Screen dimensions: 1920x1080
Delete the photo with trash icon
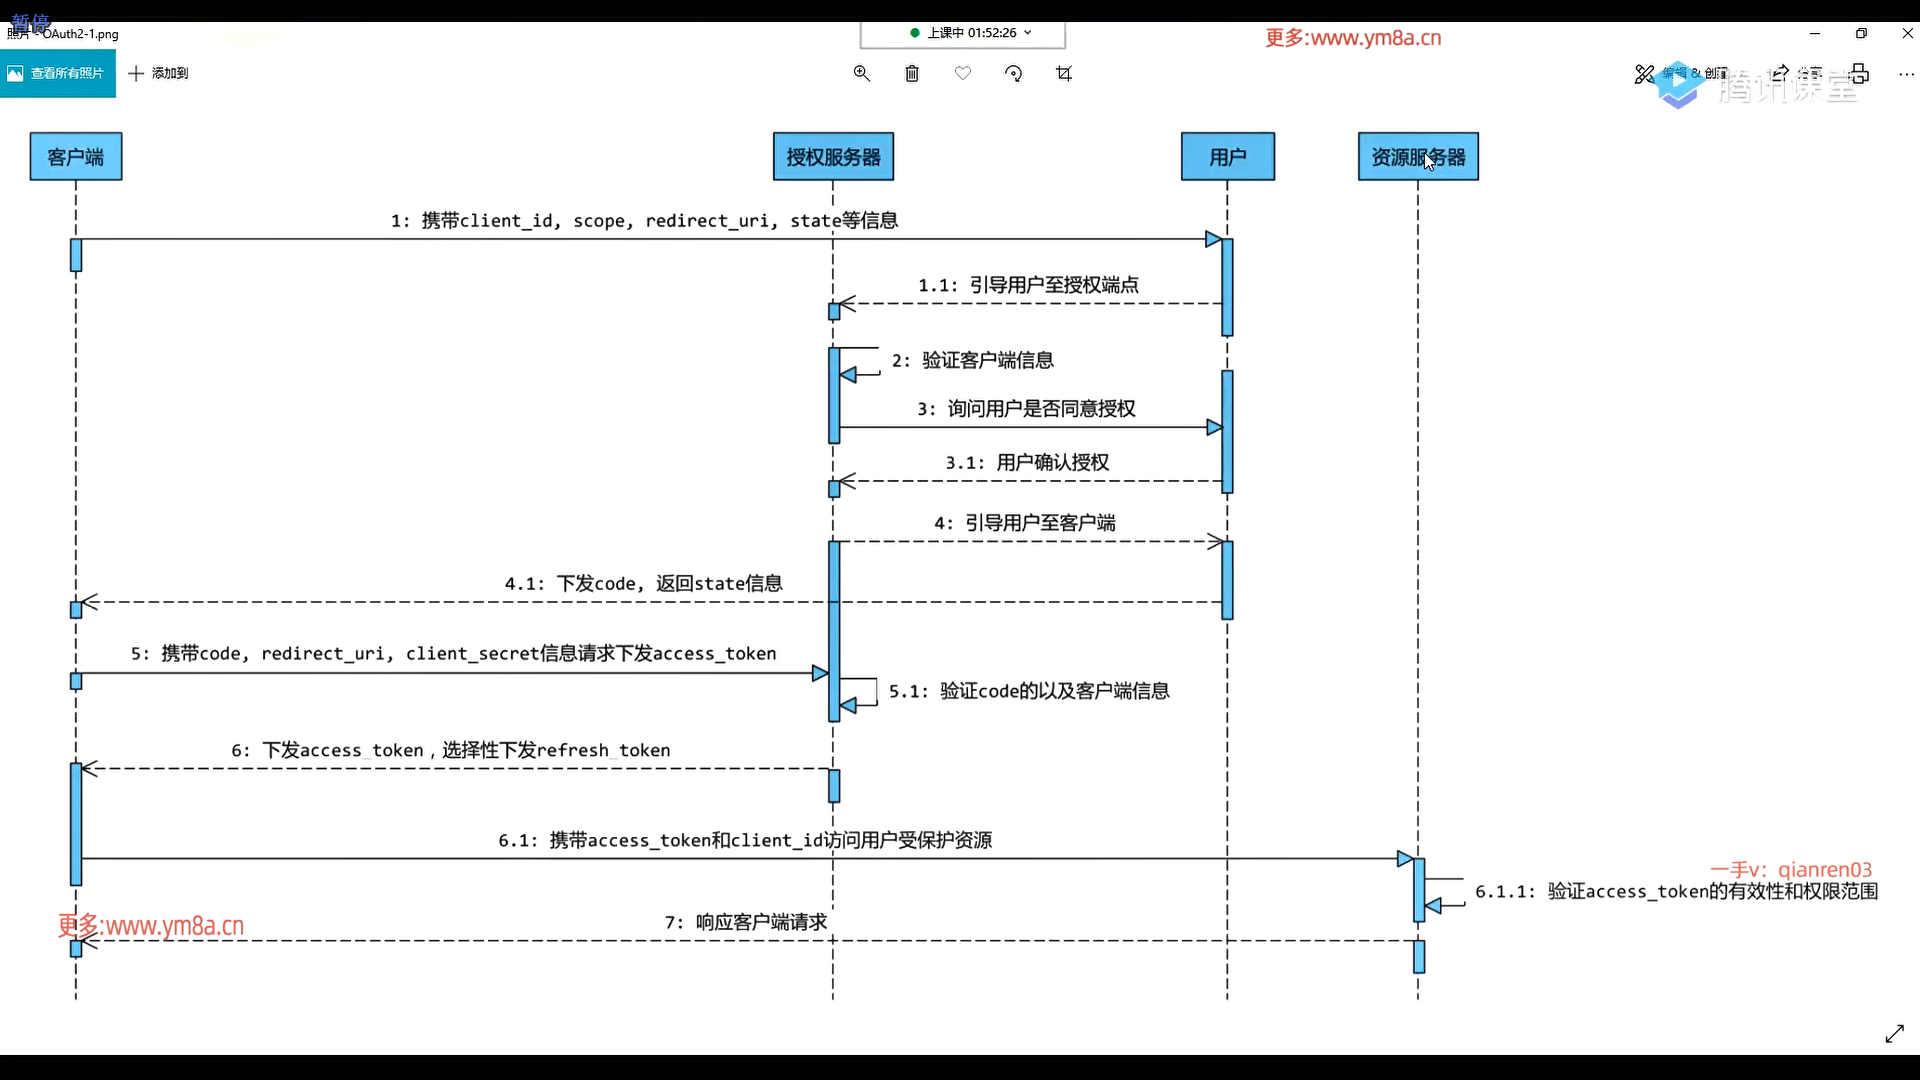pos(912,73)
